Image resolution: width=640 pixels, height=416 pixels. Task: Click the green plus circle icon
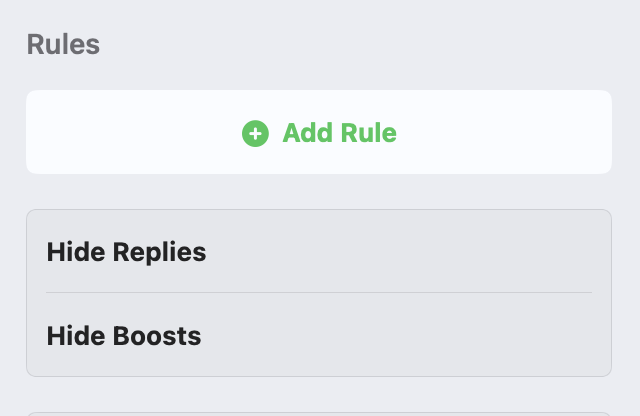tap(255, 133)
